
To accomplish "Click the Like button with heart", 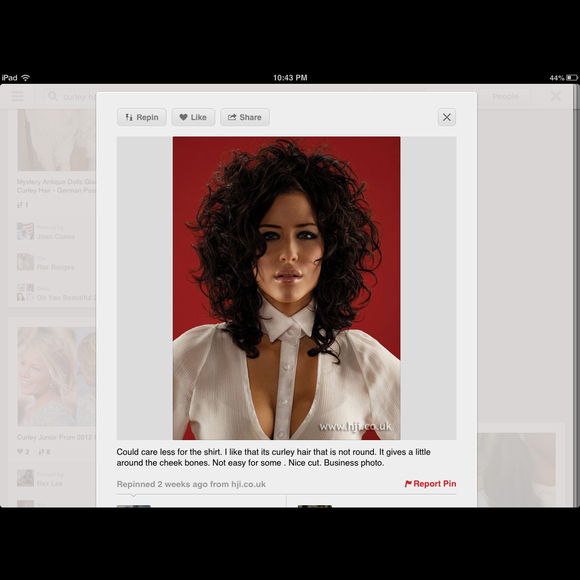I will click(x=193, y=117).
